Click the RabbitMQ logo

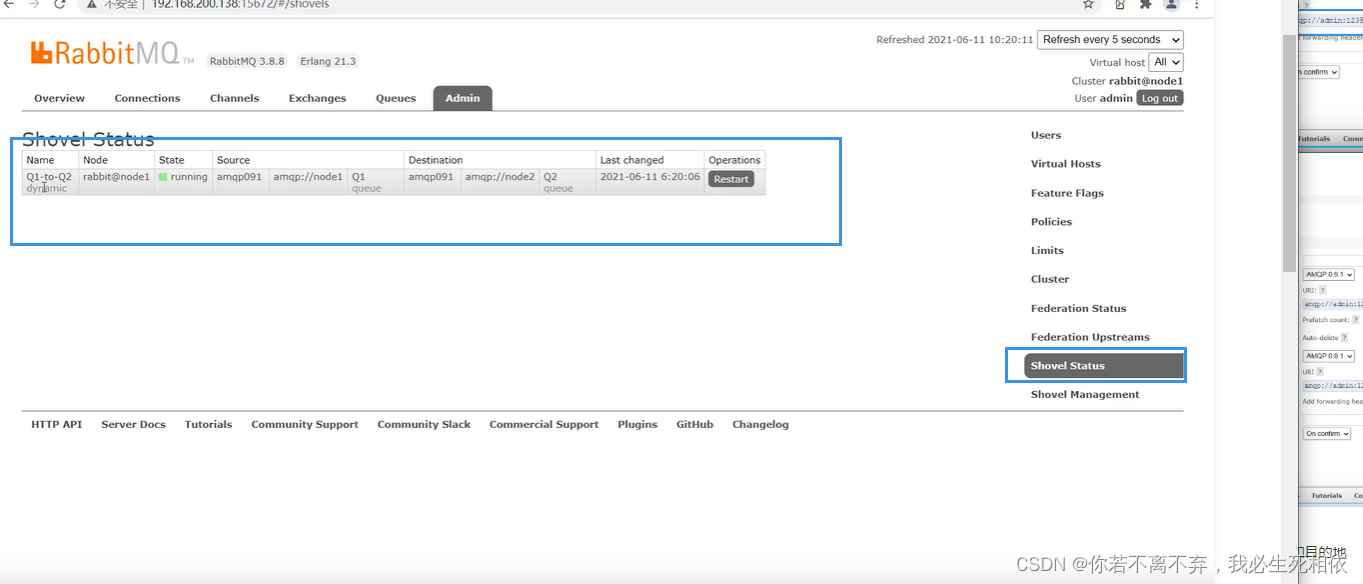(112, 53)
